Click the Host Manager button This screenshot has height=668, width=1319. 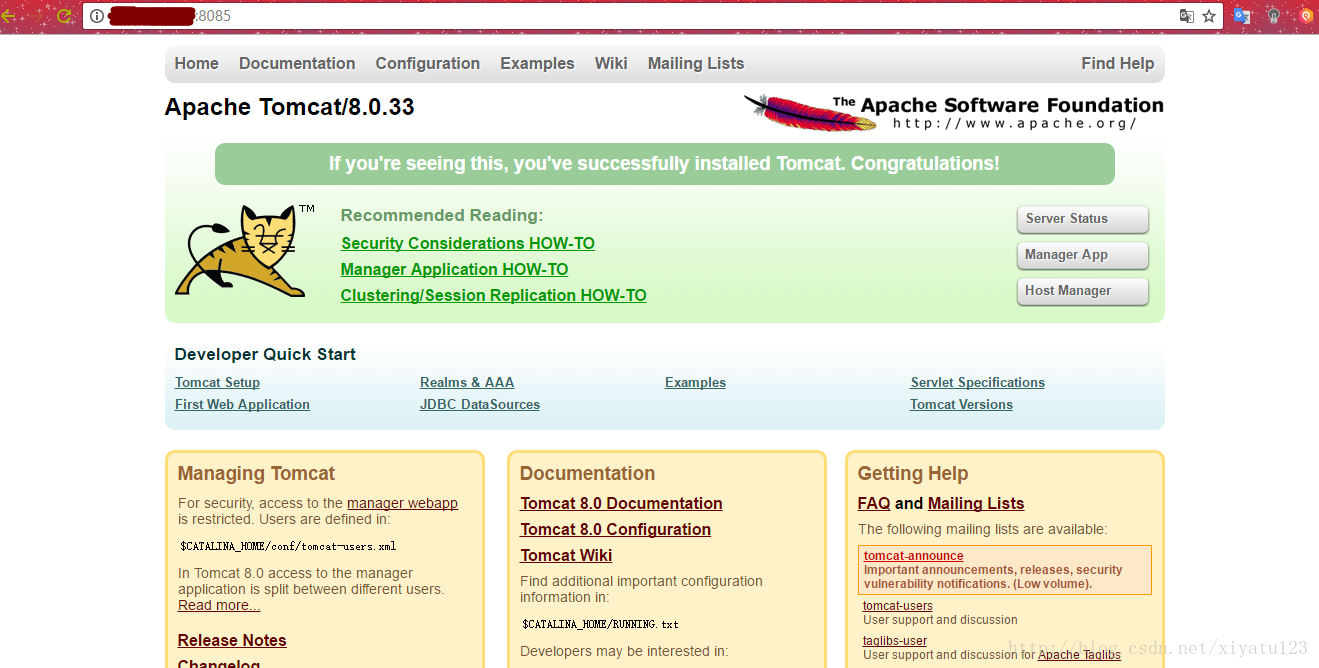pos(1082,291)
